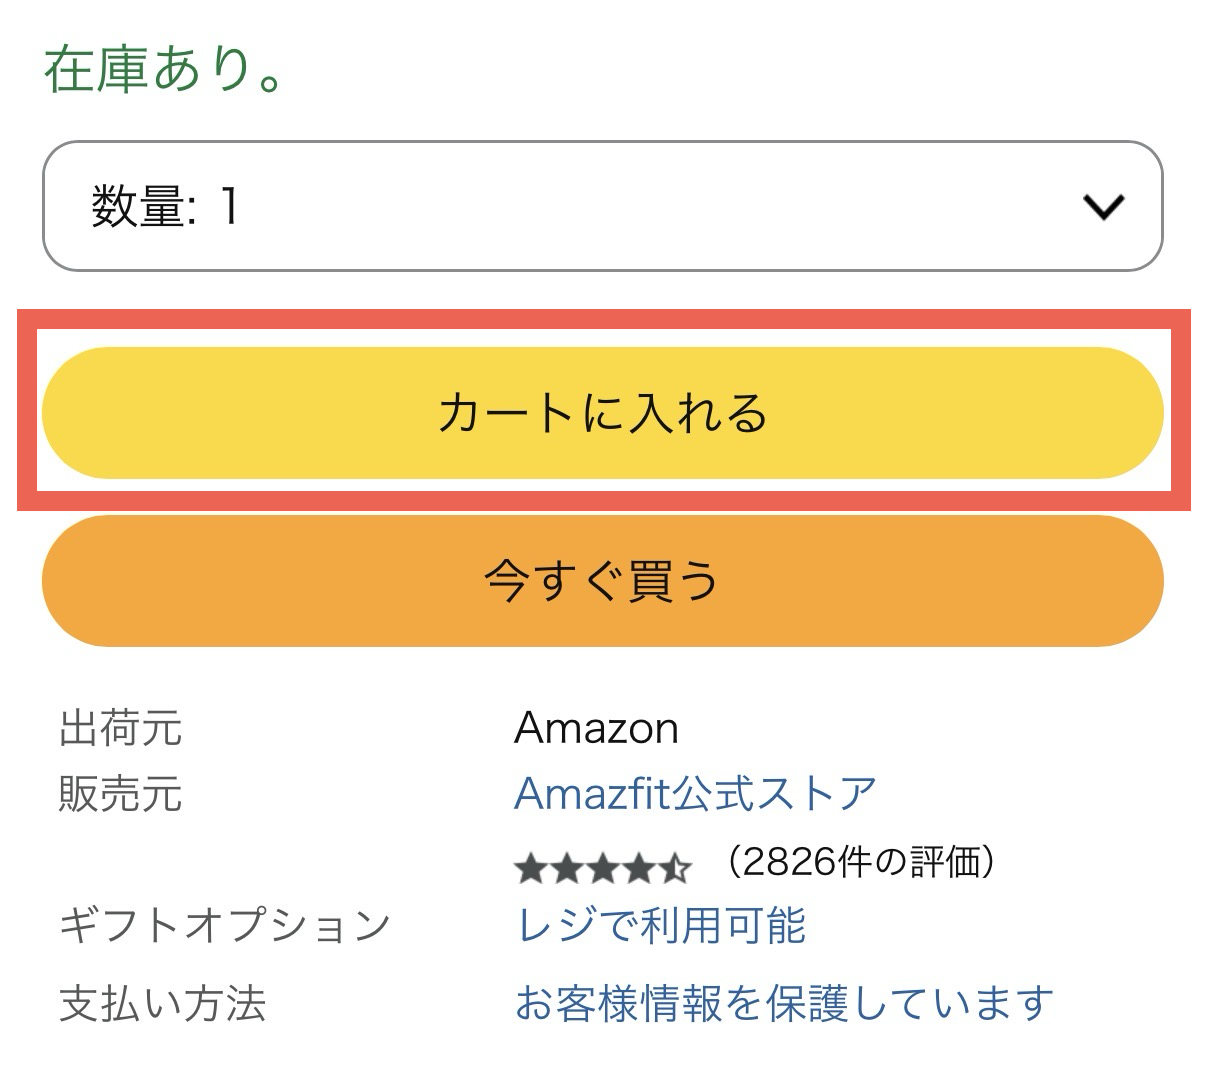Click the fourth star of the seller rating
Image resolution: width=1206 pixels, height=1066 pixels.
click(639, 868)
